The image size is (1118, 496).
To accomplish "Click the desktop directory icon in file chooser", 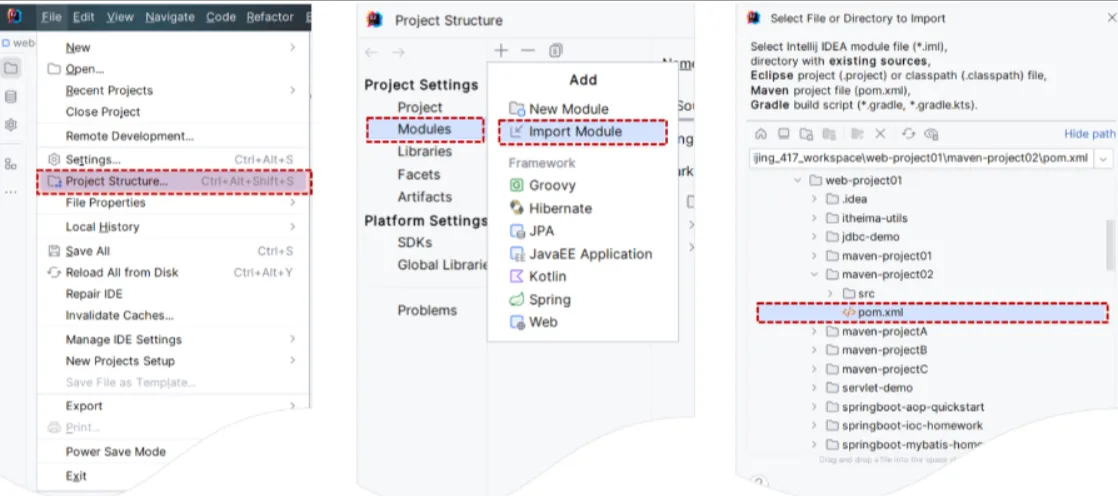I will (784, 134).
